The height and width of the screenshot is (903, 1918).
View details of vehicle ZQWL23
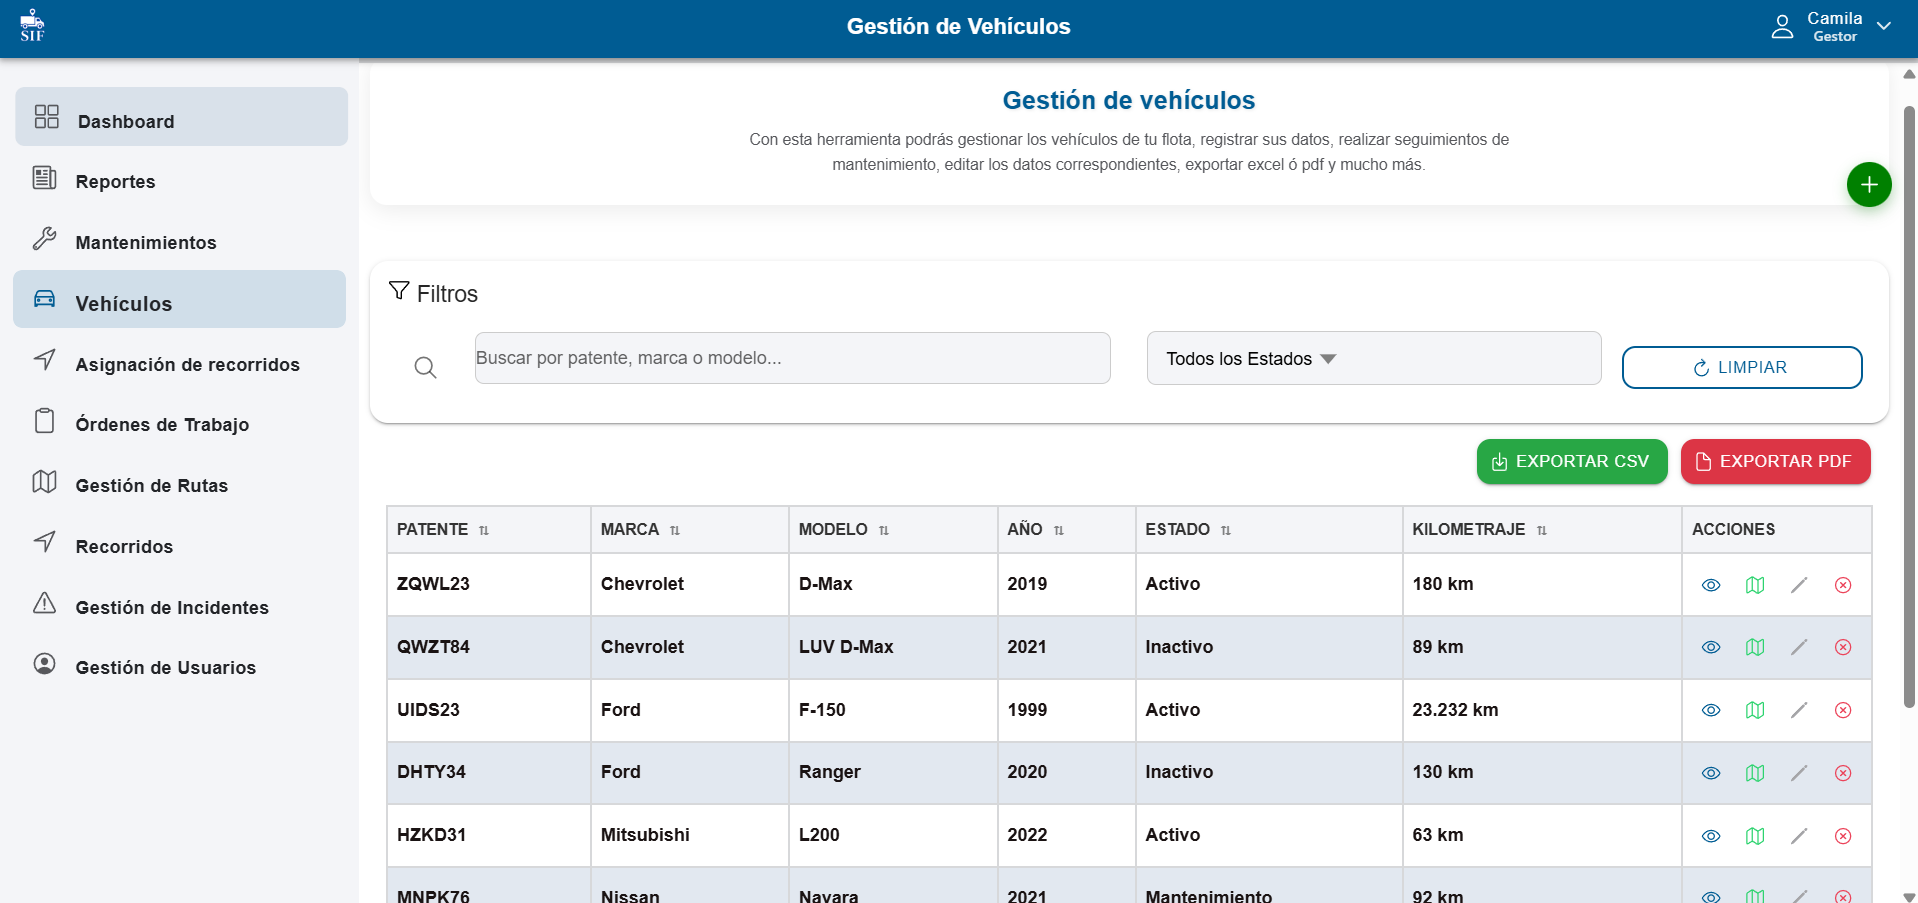(x=1710, y=585)
